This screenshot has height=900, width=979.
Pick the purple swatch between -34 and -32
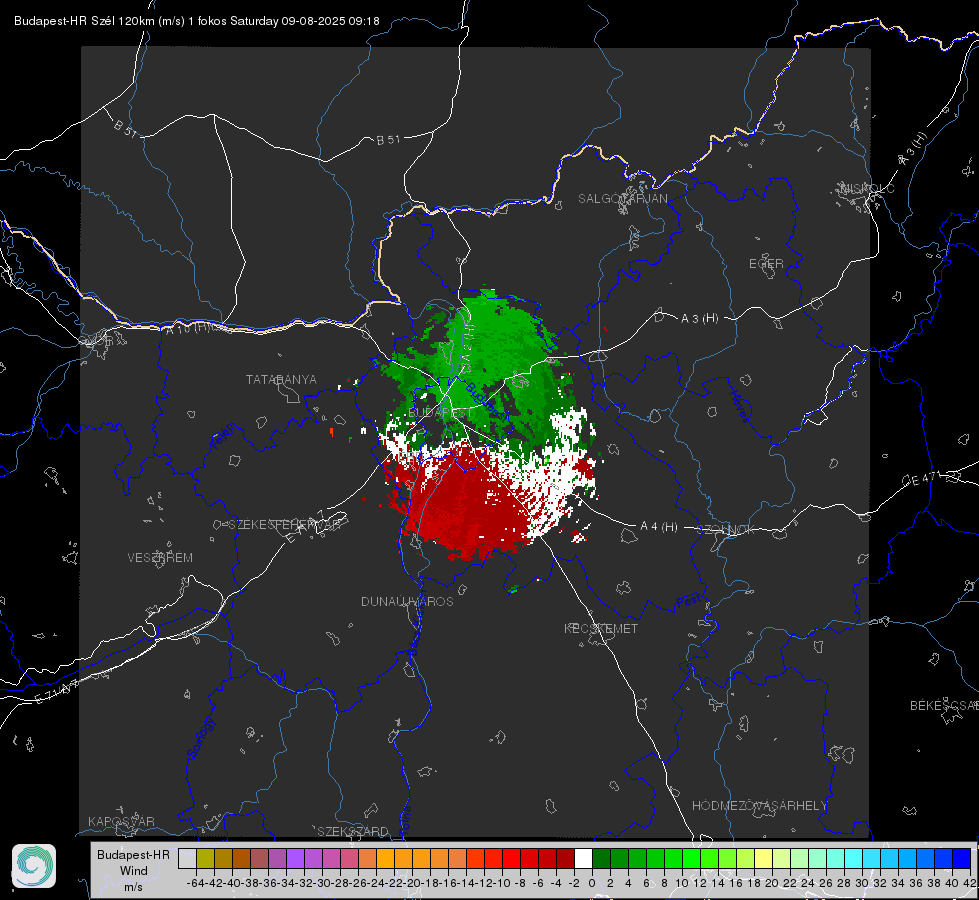(x=295, y=858)
